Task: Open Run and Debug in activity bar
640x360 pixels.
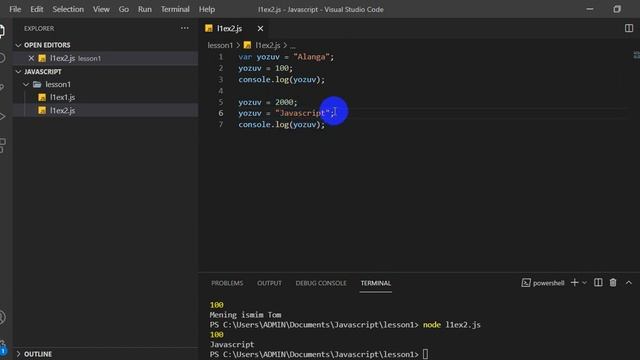Action: coord(2,116)
